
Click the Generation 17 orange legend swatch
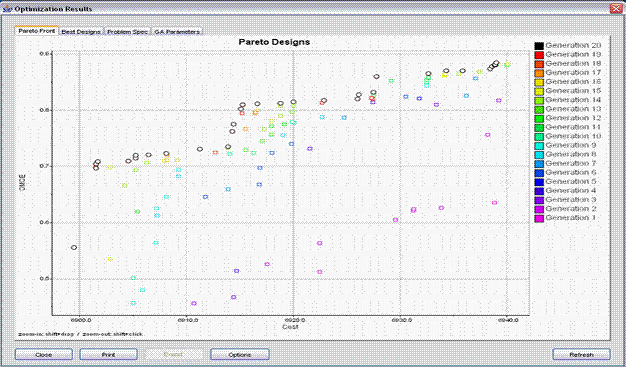(539, 73)
